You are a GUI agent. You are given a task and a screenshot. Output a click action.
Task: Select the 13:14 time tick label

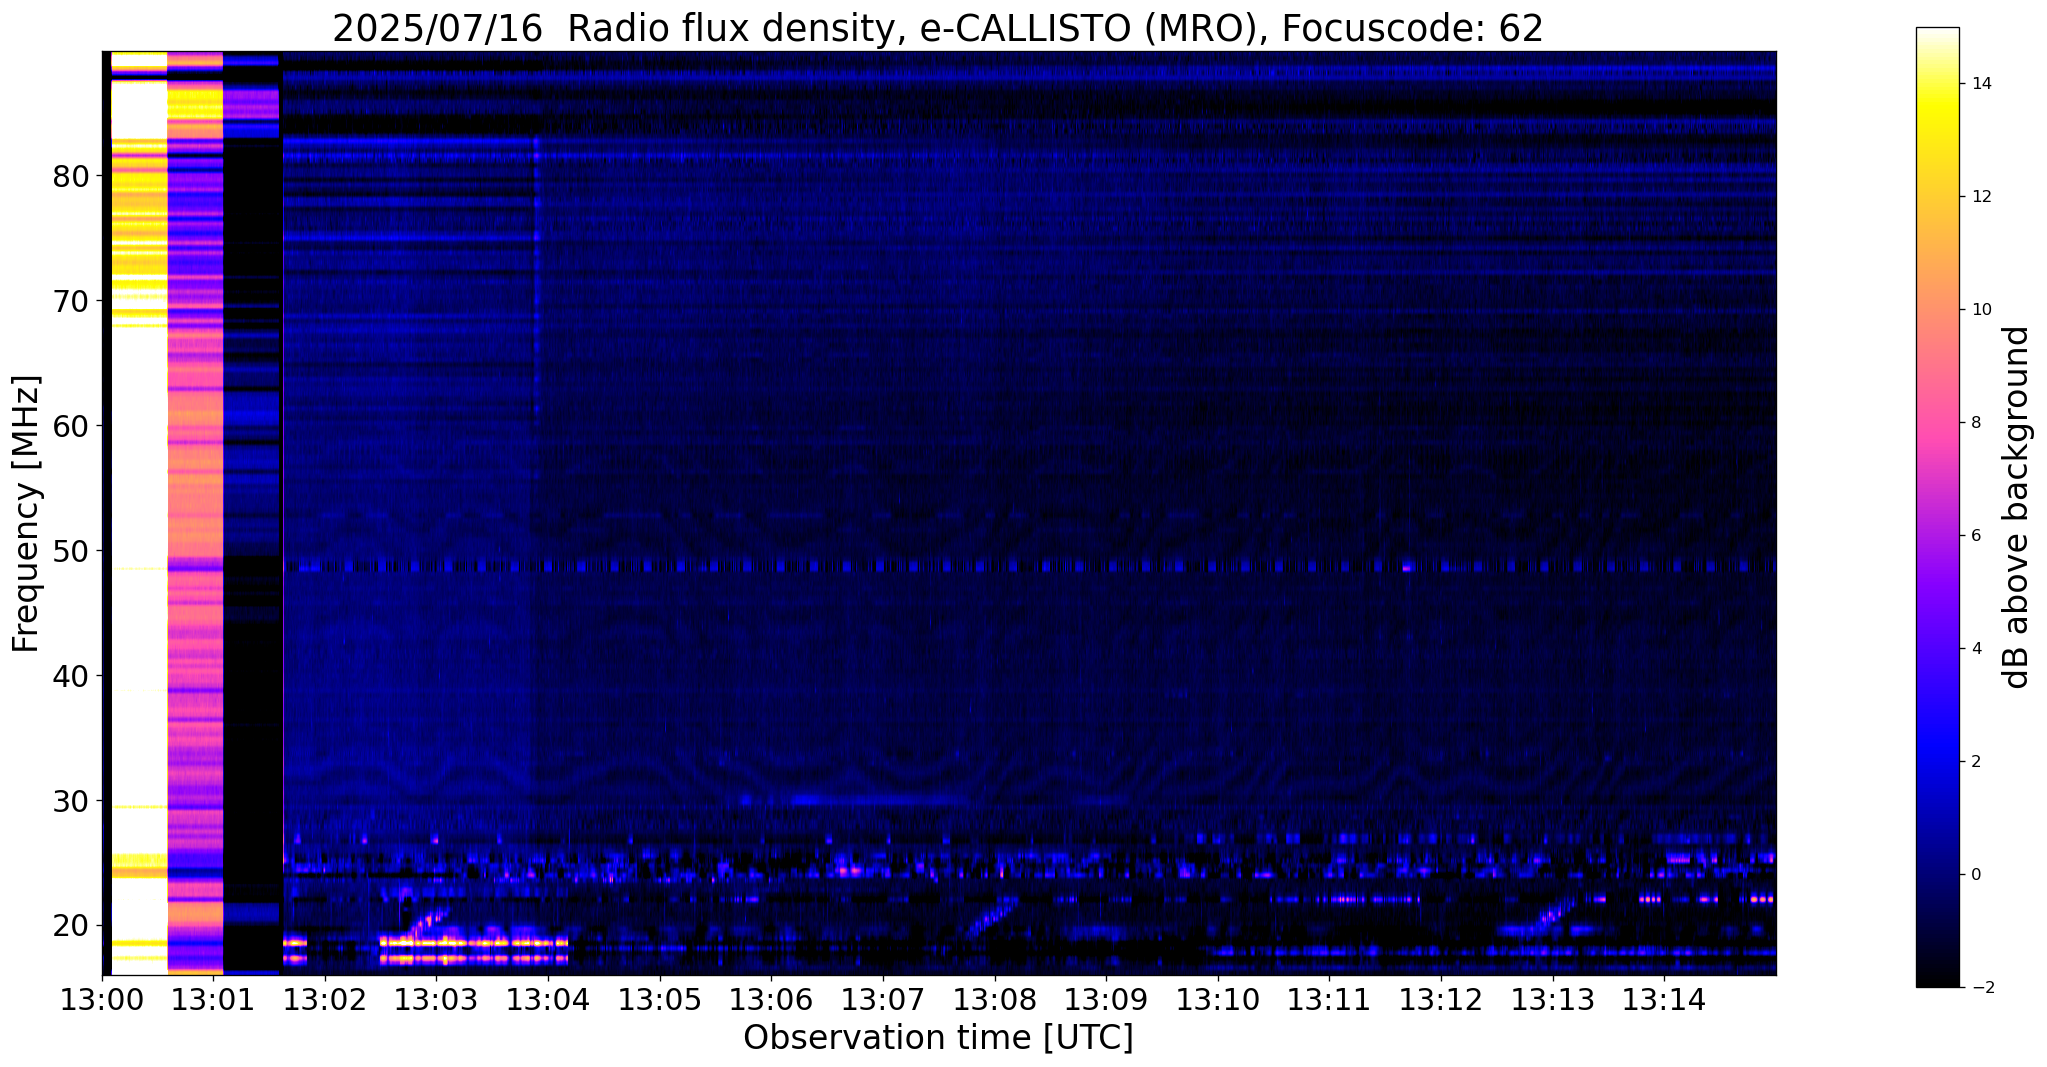coord(1664,999)
